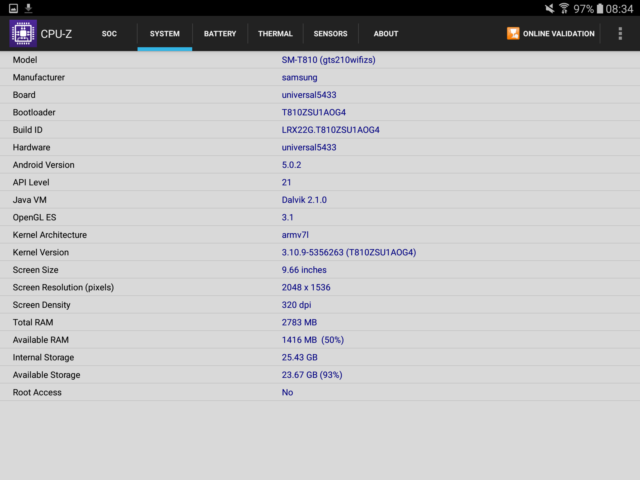Tap the Available RAM row label
The width and height of the screenshot is (640, 480).
tap(41, 340)
